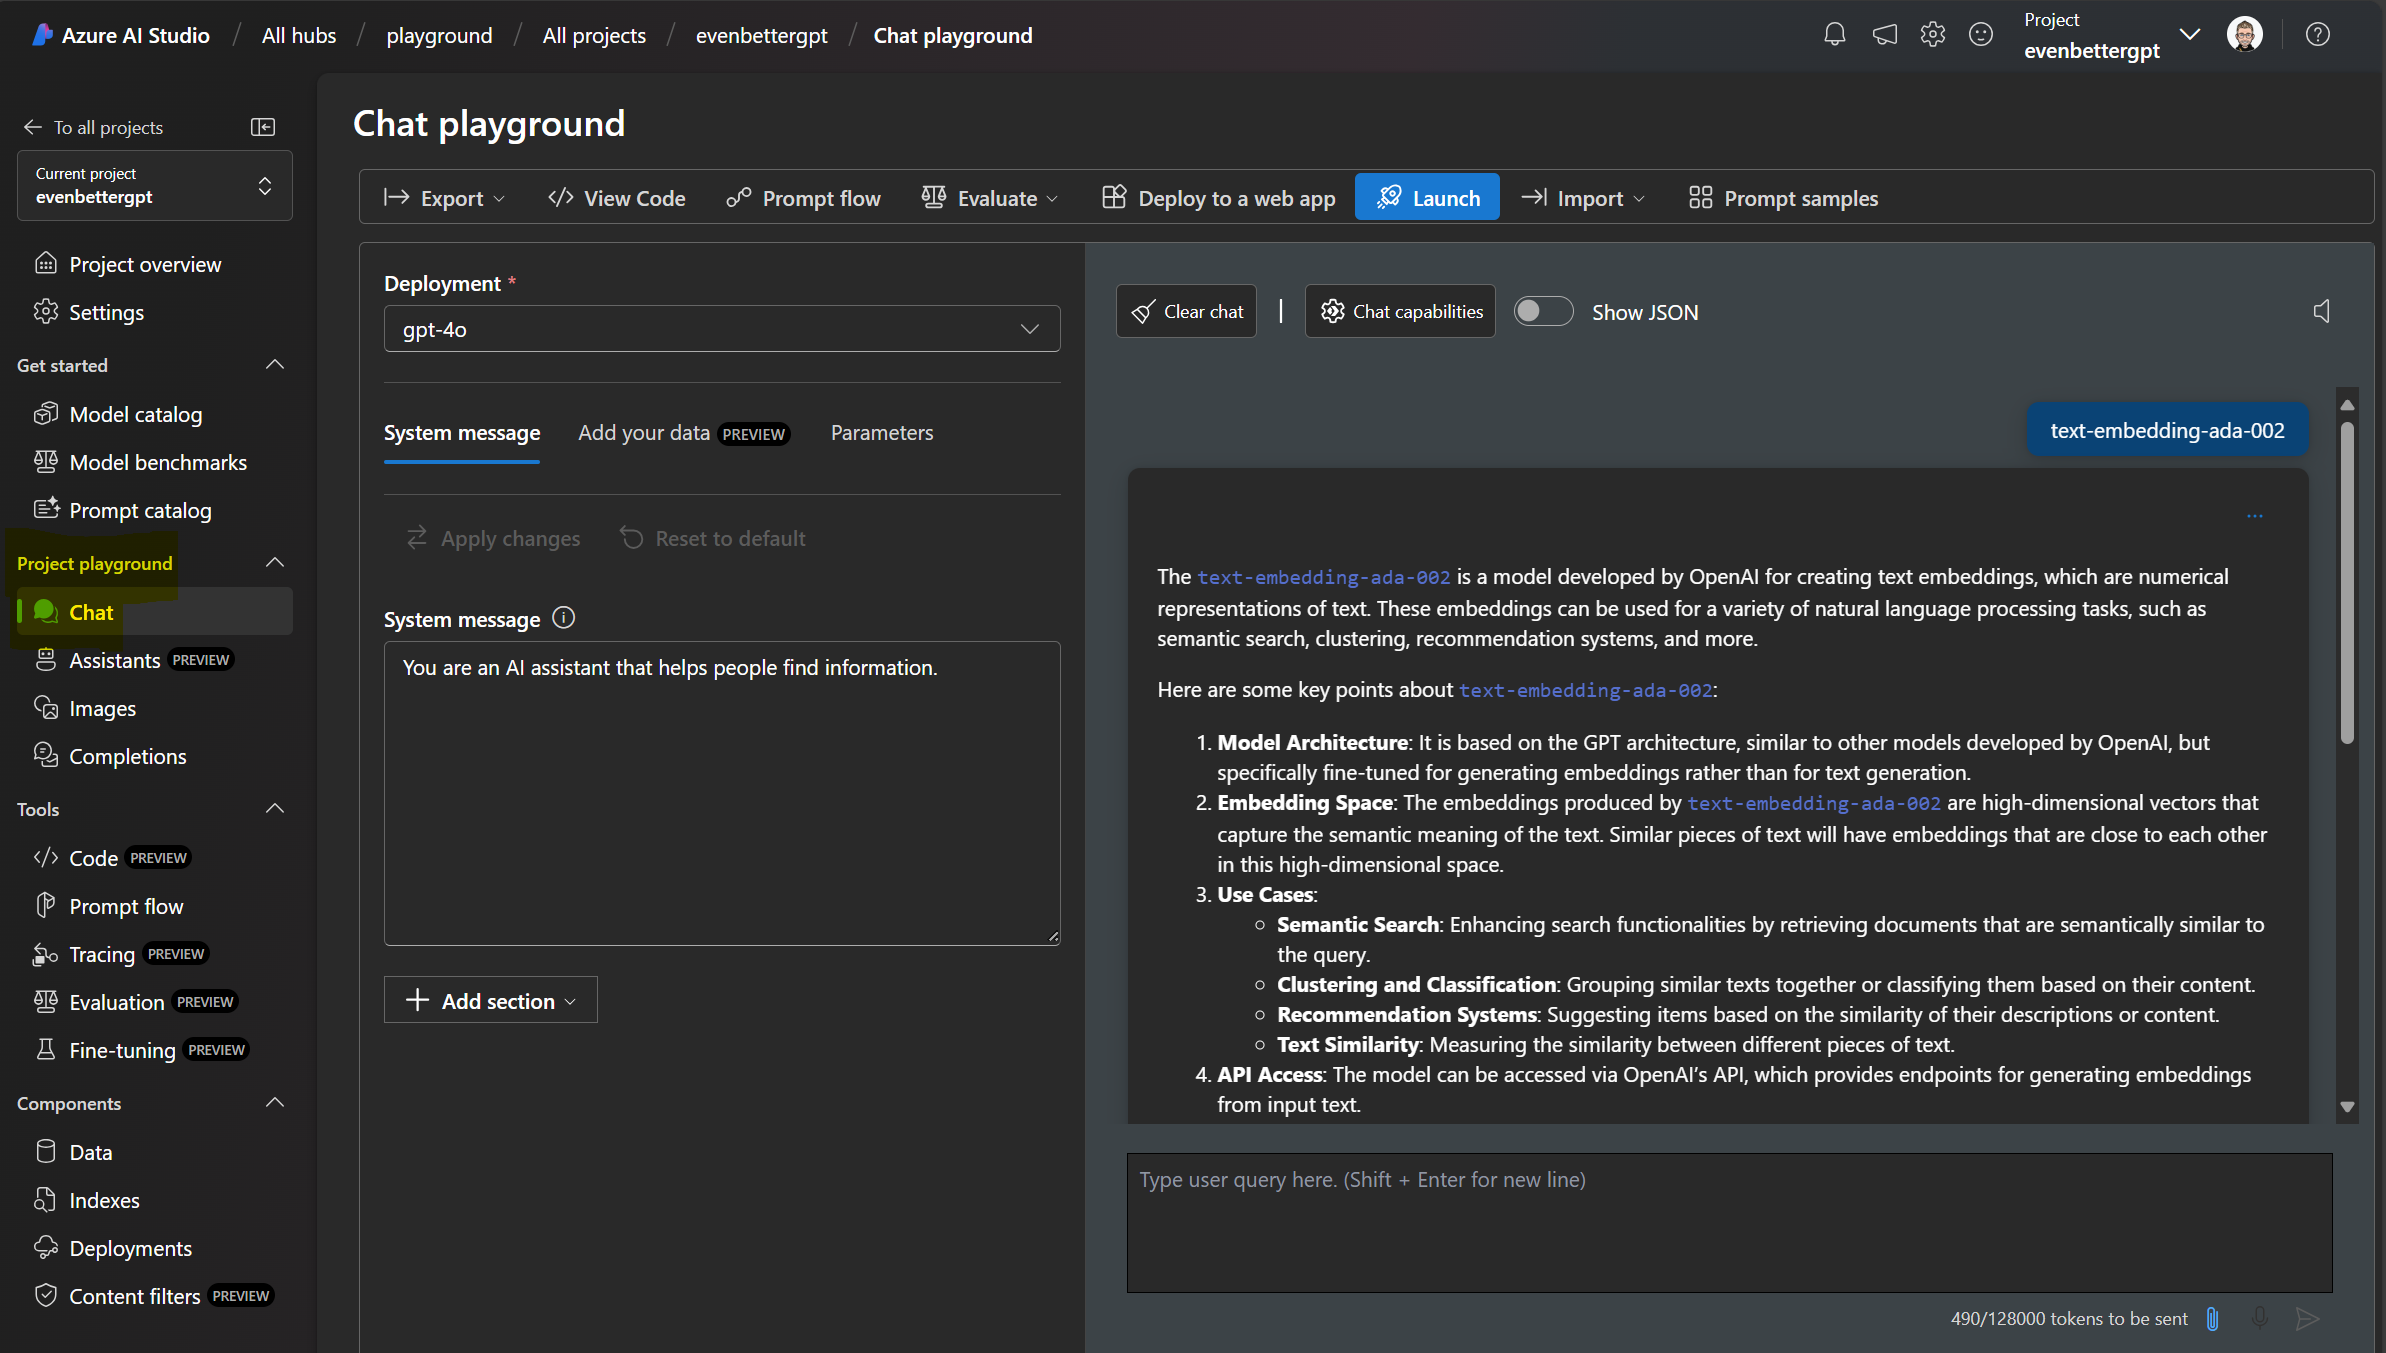Viewport: 2386px width, 1353px height.
Task: Open the response more options ellipsis
Action: [2255, 516]
